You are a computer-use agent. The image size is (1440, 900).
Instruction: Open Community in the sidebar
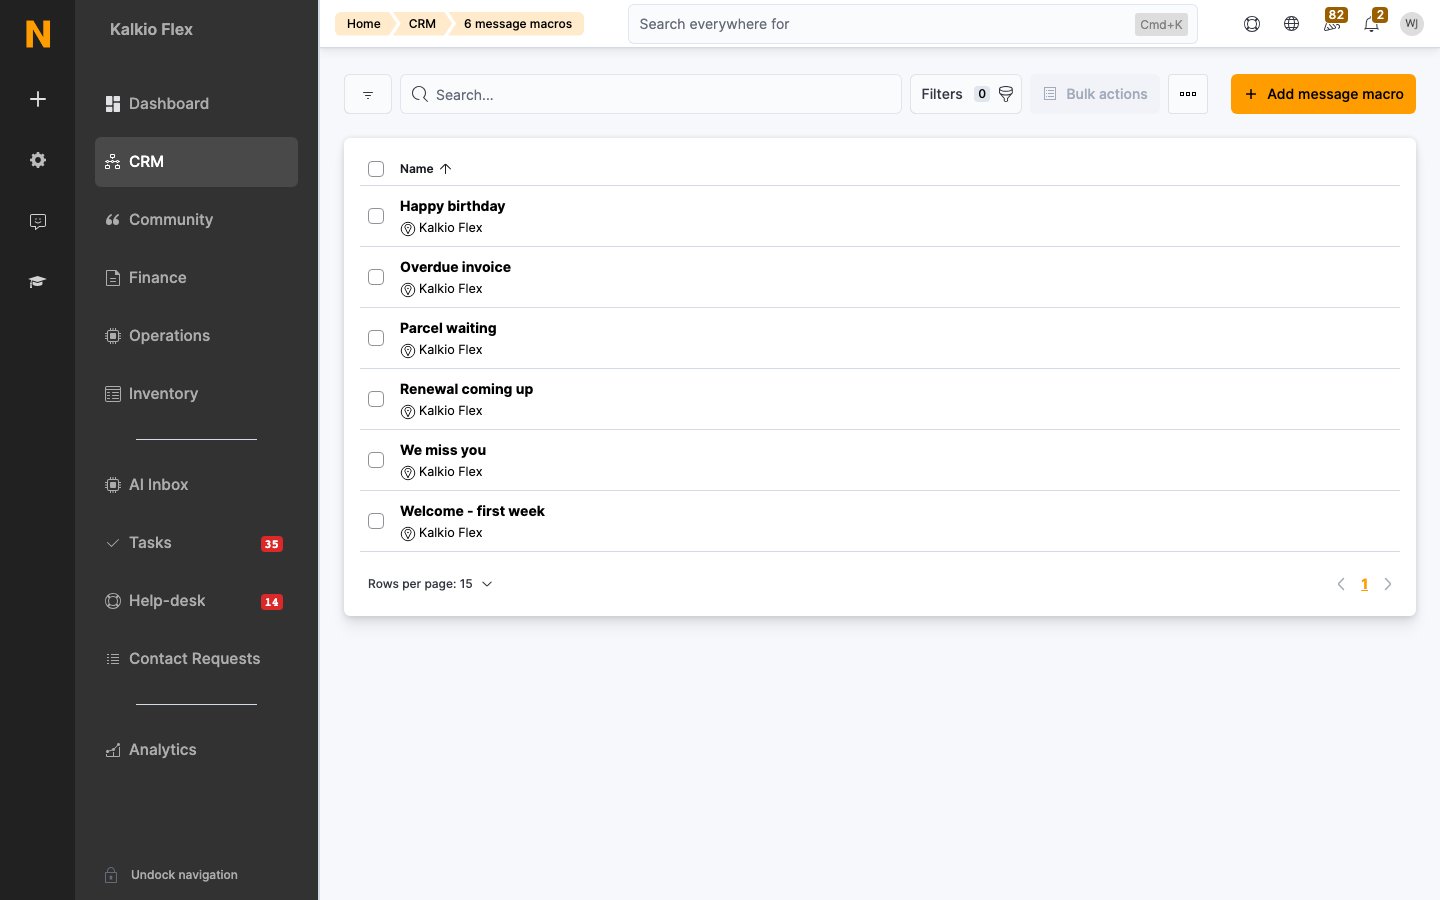point(196,220)
